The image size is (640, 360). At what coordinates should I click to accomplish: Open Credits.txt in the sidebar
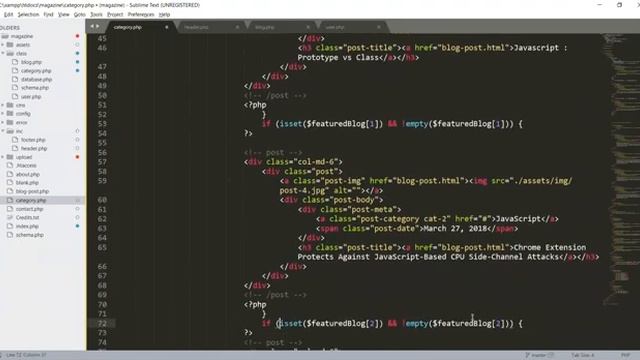[27, 218]
